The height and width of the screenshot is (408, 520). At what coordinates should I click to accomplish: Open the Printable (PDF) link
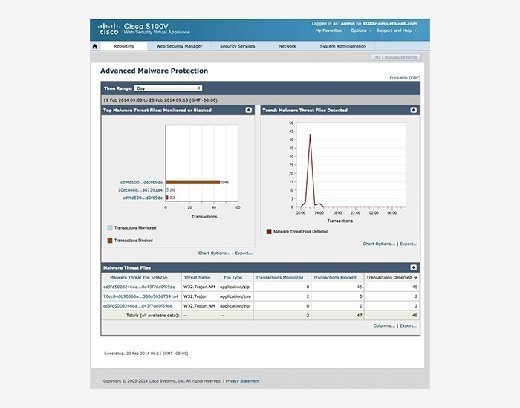(x=404, y=78)
